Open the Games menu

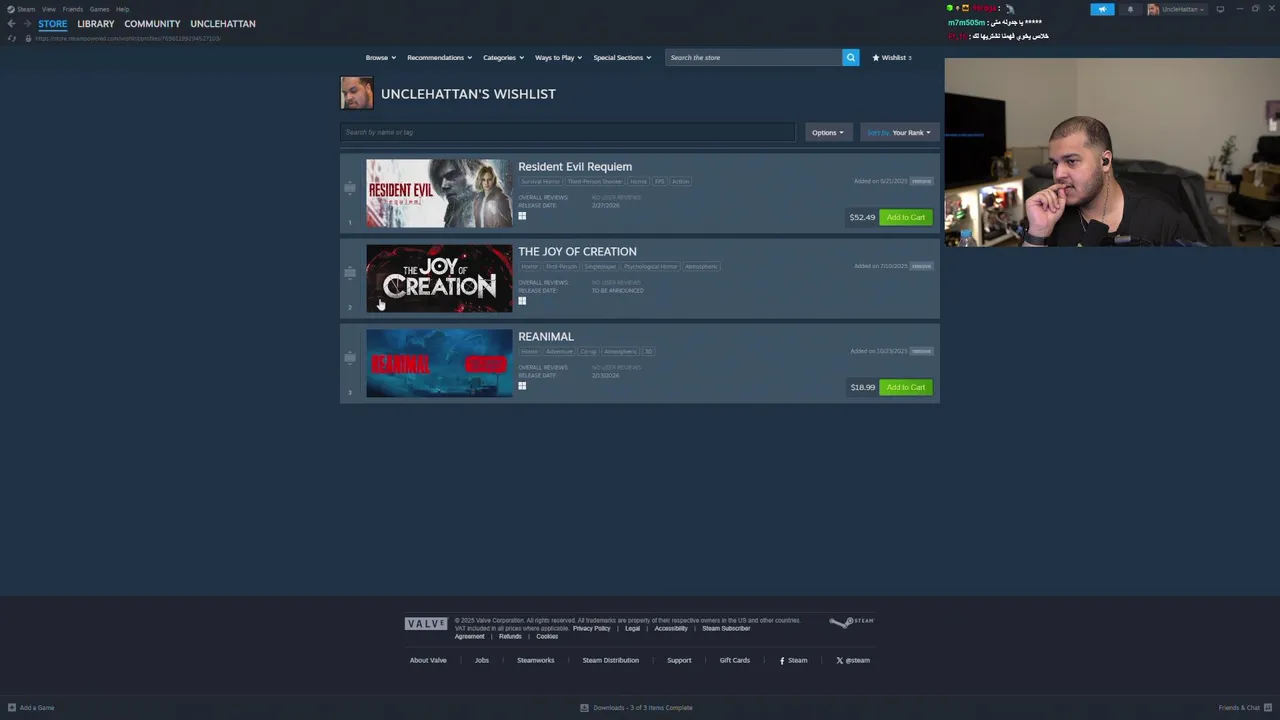point(99,9)
